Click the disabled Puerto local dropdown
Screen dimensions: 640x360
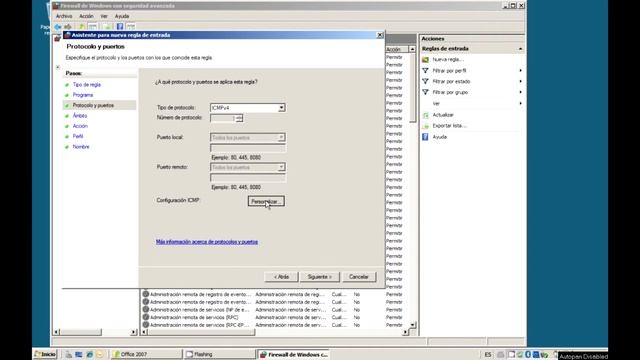coord(248,138)
